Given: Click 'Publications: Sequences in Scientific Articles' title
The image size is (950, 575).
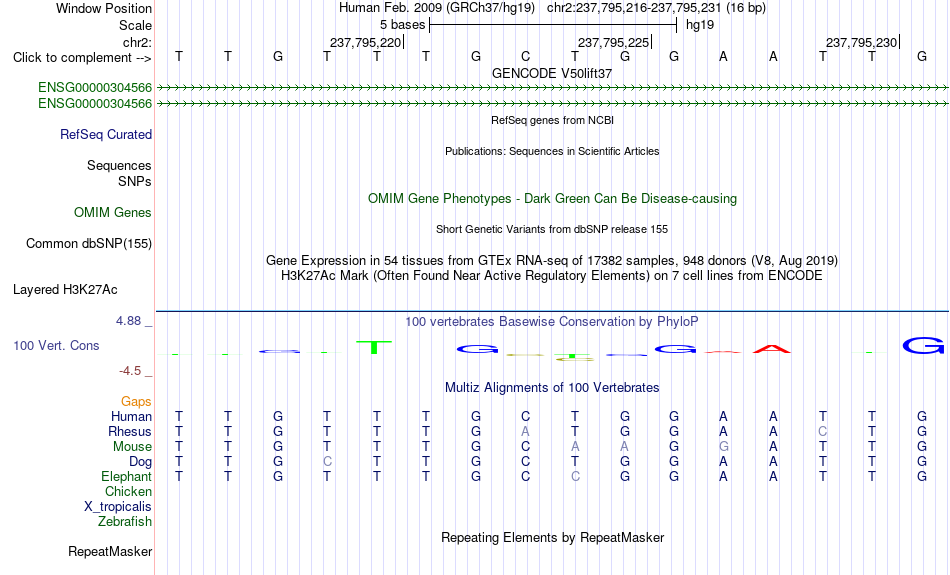Looking at the screenshot, I should pyautogui.click(x=552, y=151).
